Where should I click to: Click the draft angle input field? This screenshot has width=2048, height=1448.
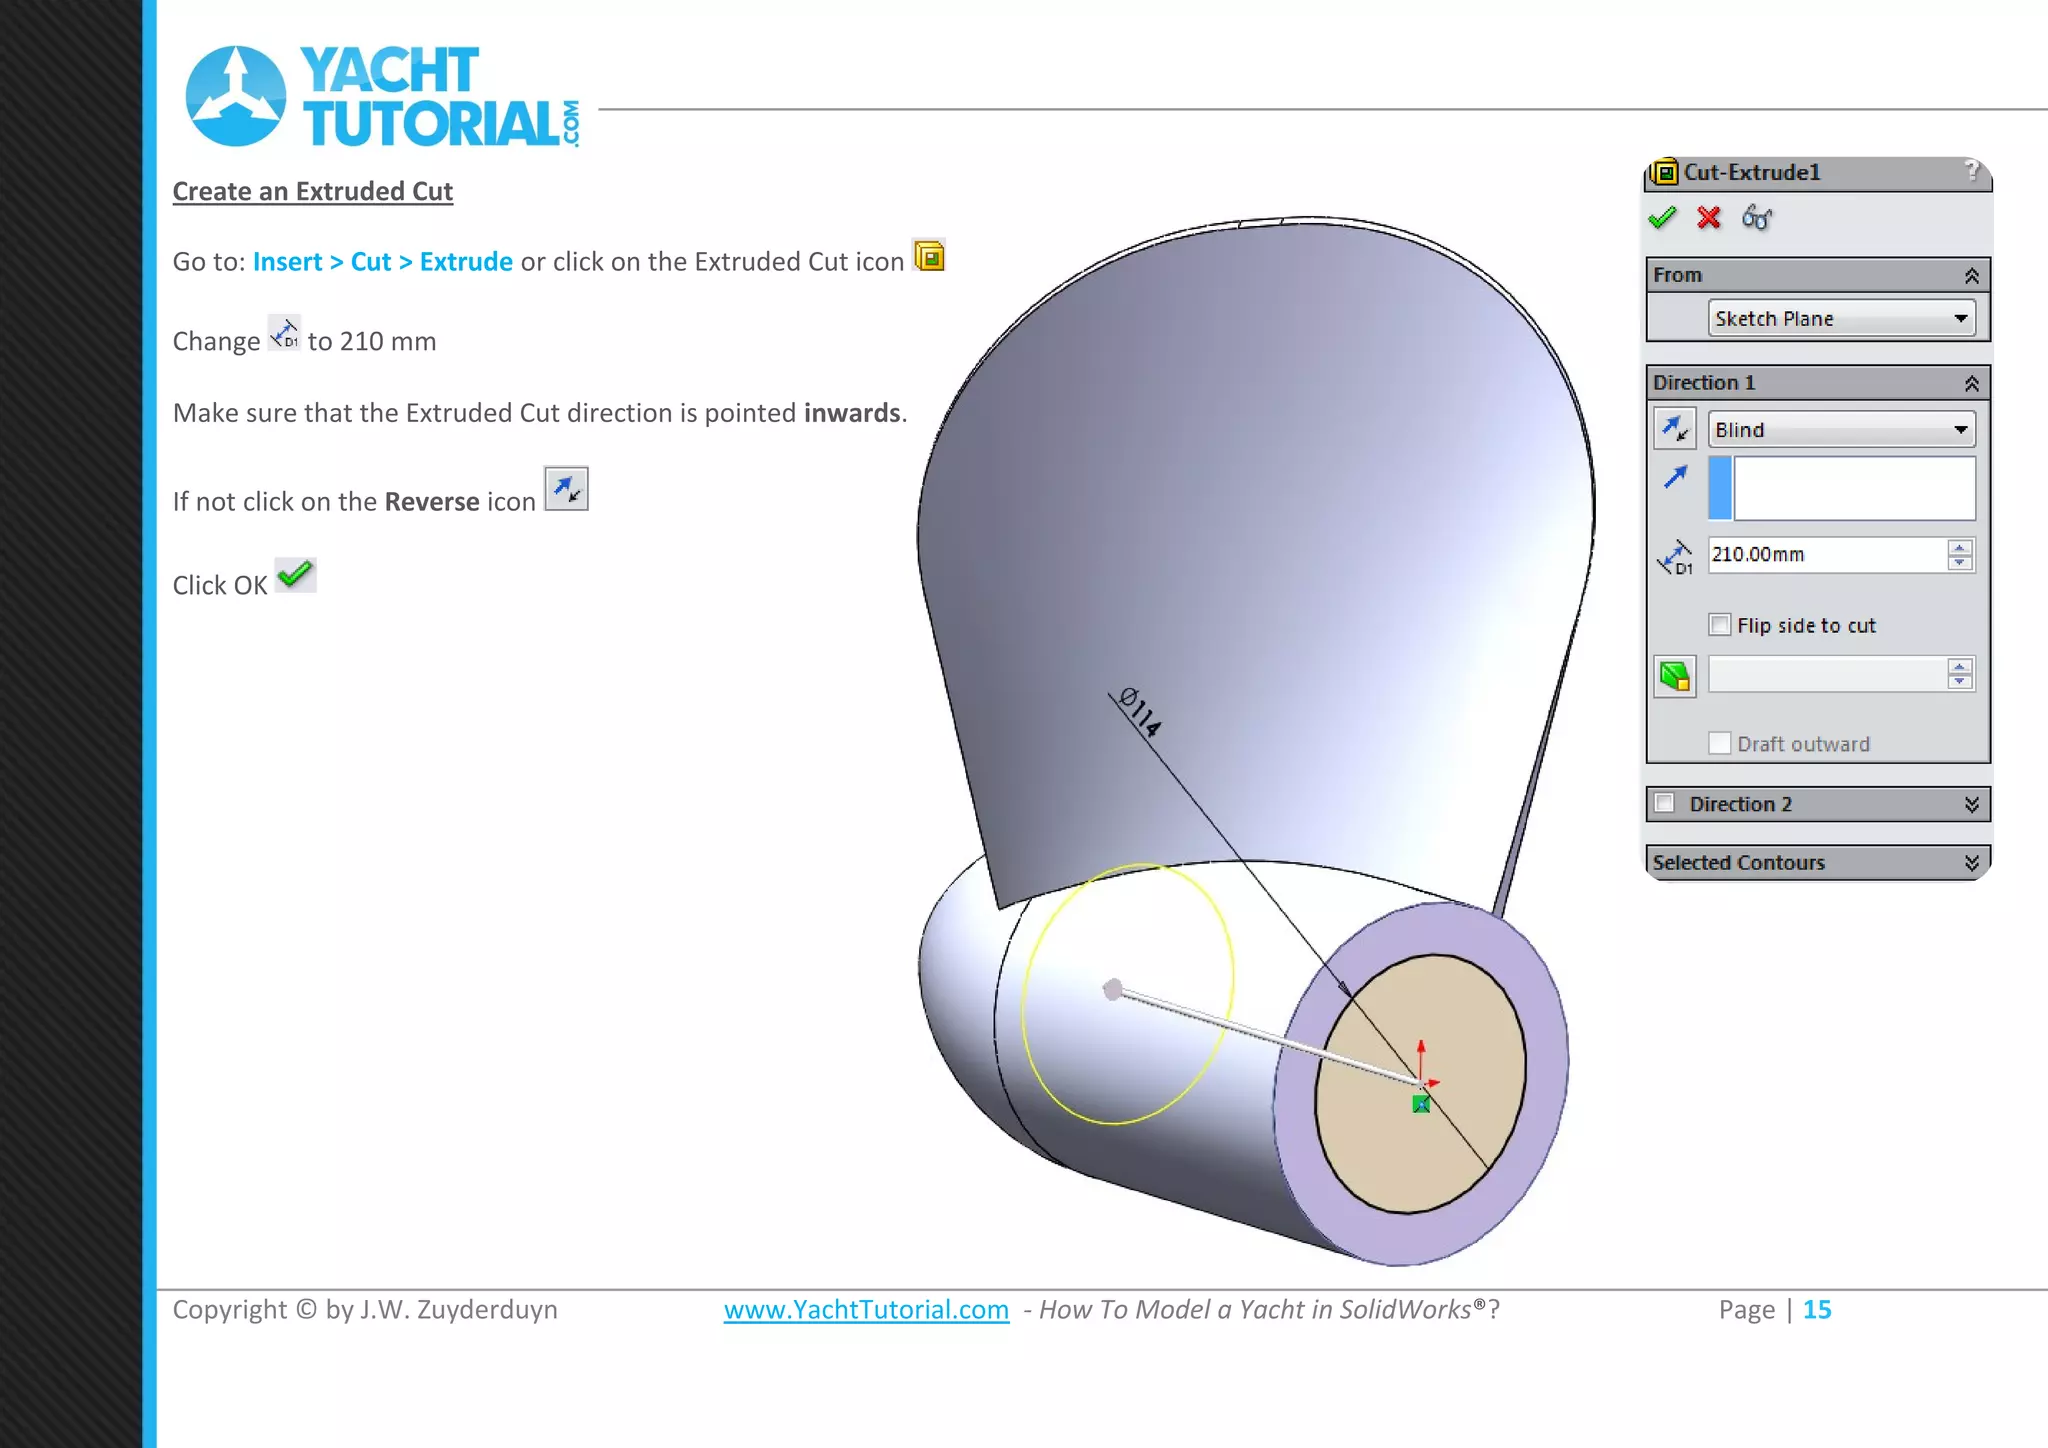1828,675
